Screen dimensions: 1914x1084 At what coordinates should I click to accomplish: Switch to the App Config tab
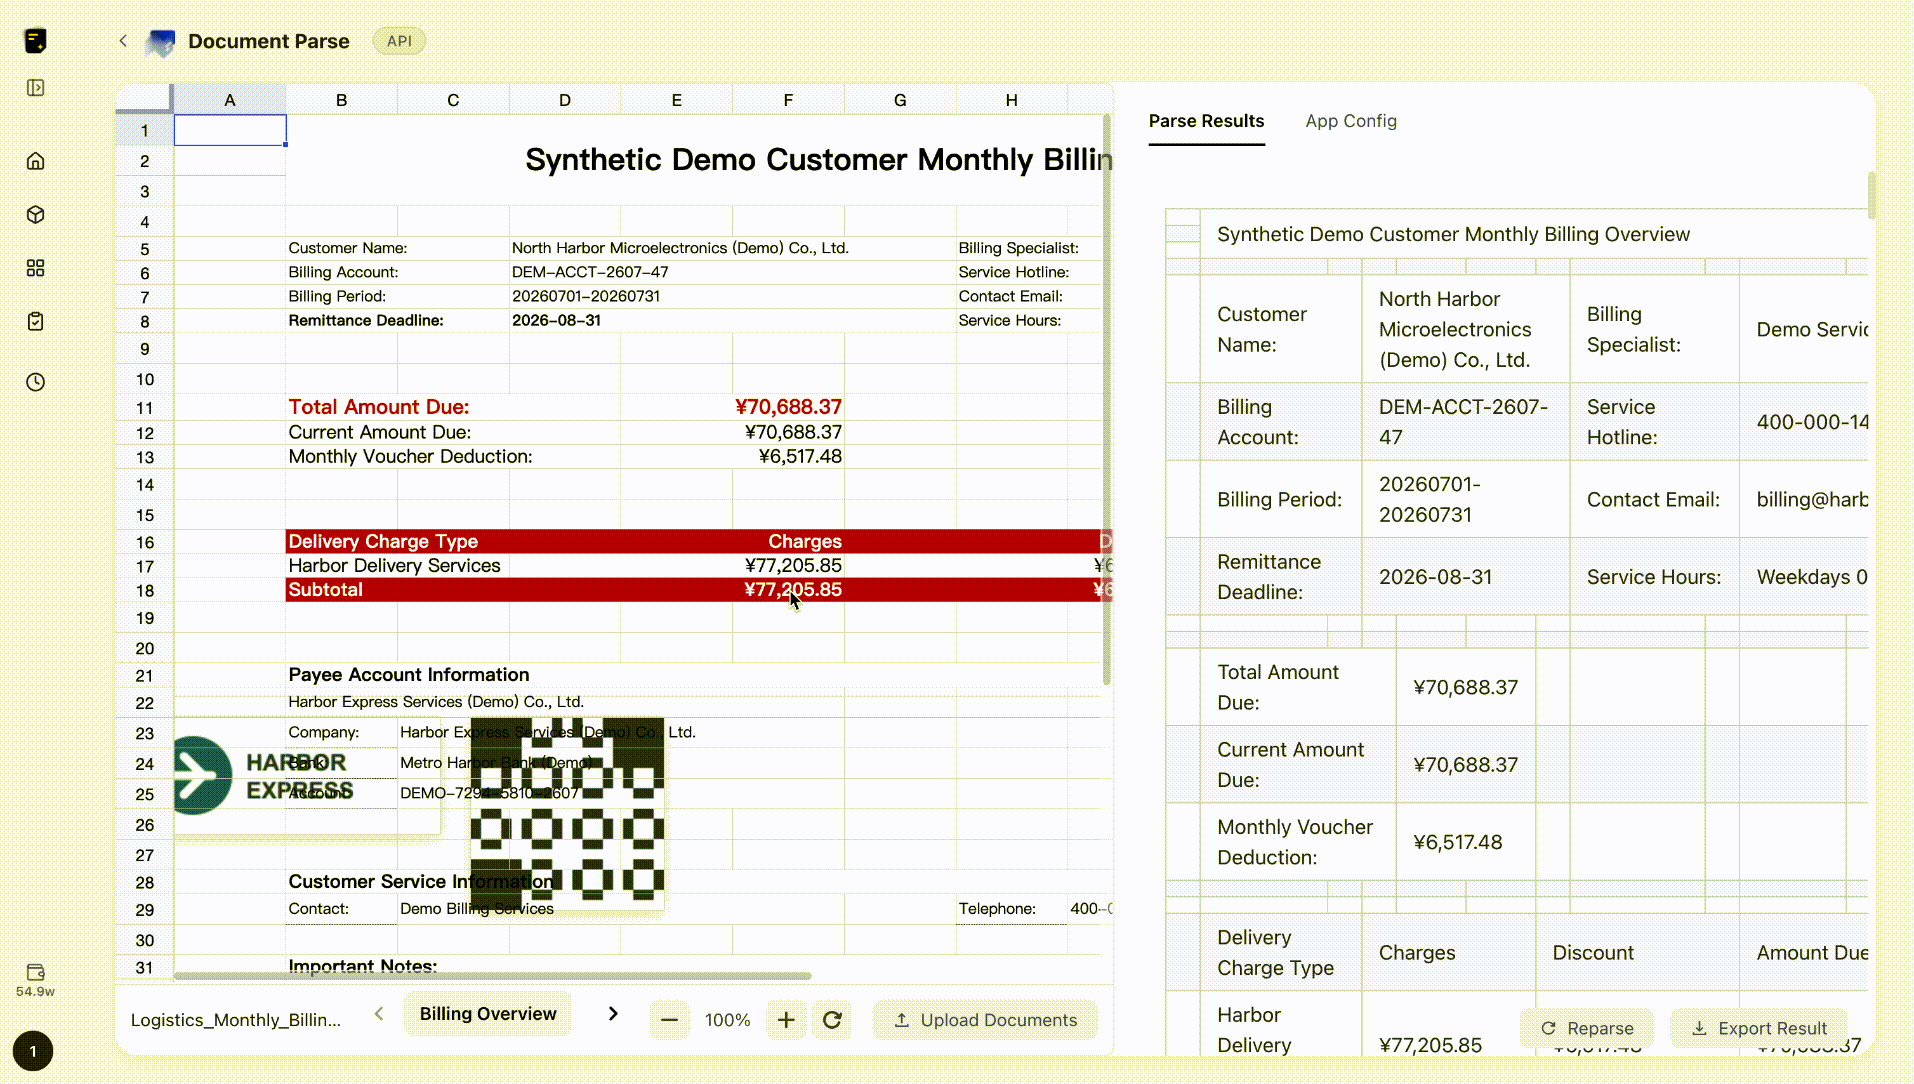[x=1351, y=121]
